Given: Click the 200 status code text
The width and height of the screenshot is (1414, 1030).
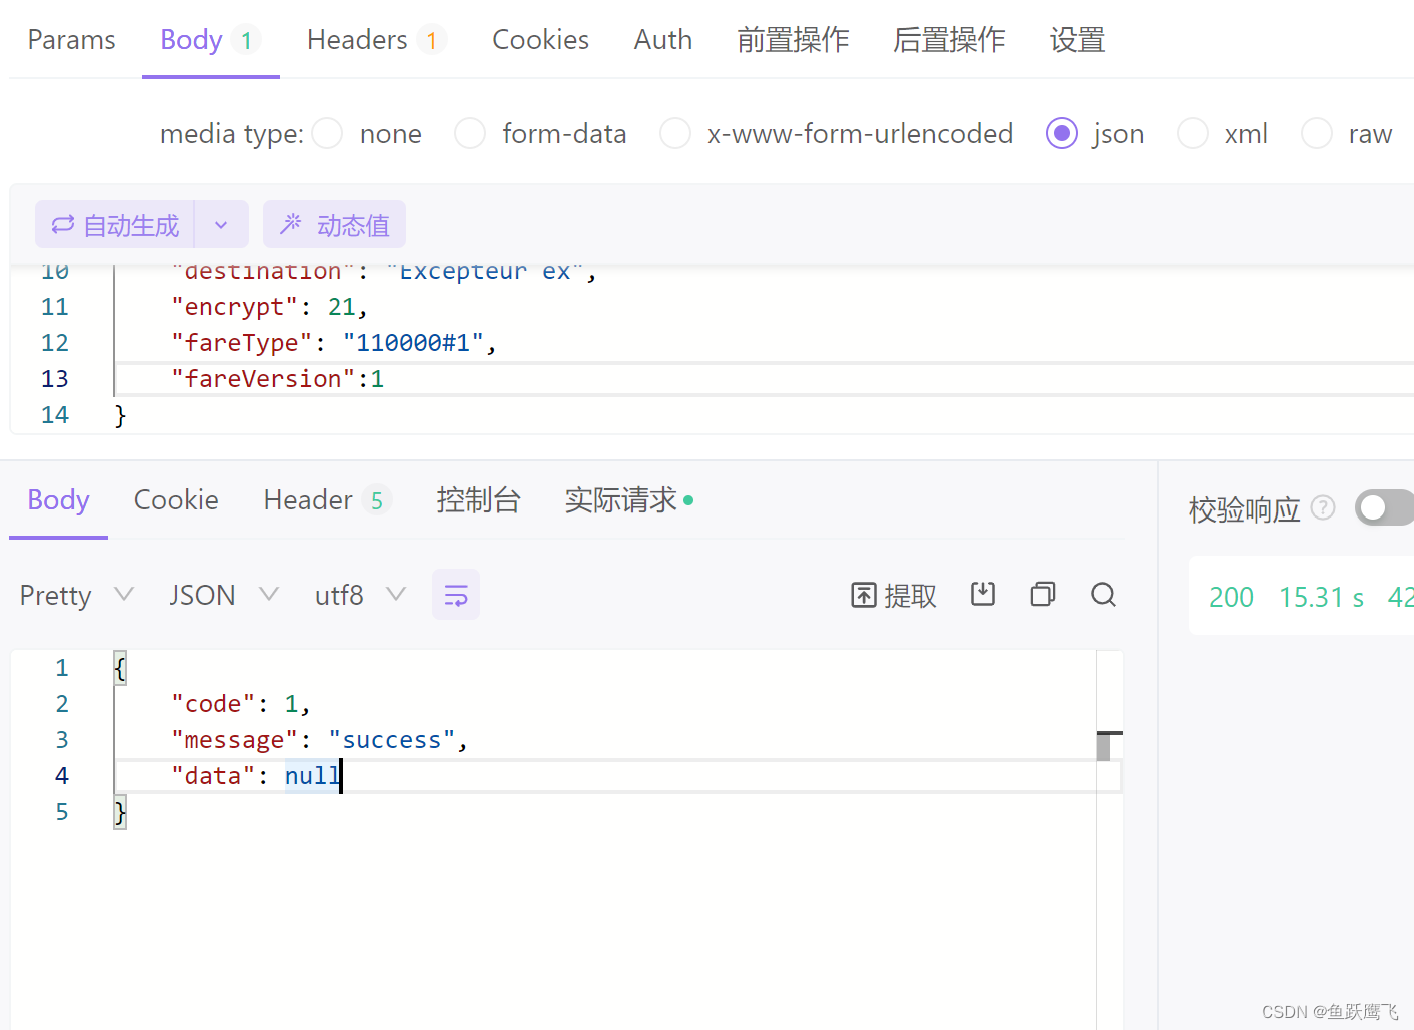Looking at the screenshot, I should [1231, 597].
